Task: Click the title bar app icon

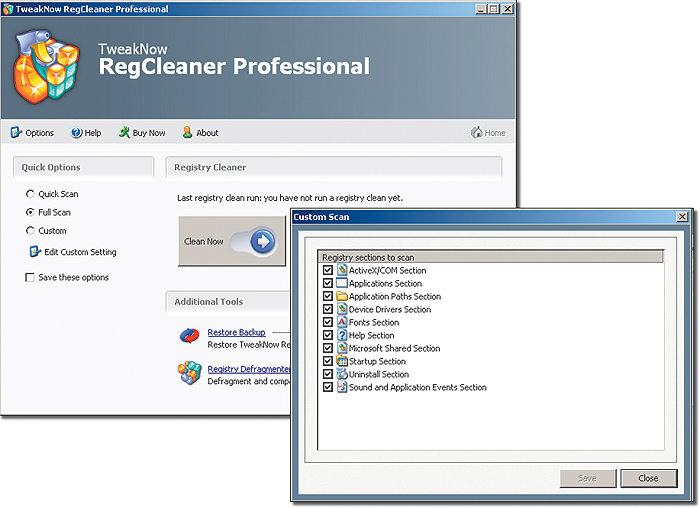Action: click(x=8, y=9)
